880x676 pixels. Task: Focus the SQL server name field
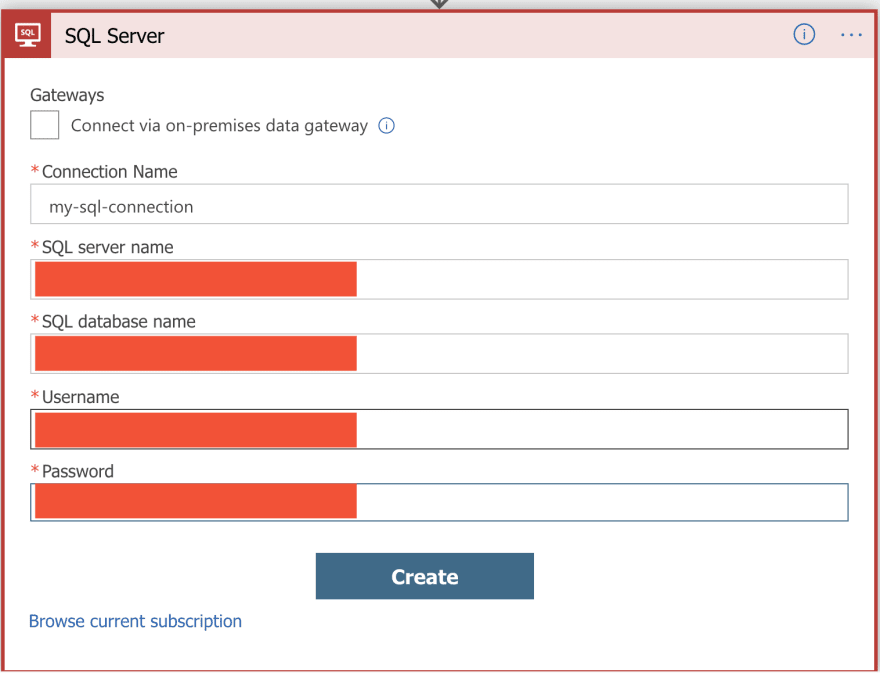tap(439, 279)
